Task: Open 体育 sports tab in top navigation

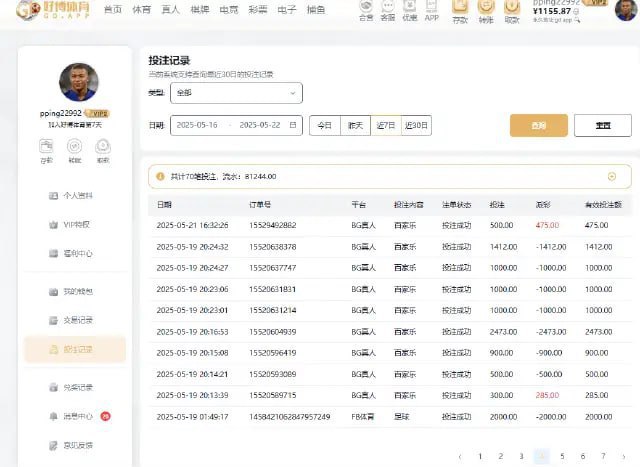Action: (x=144, y=9)
